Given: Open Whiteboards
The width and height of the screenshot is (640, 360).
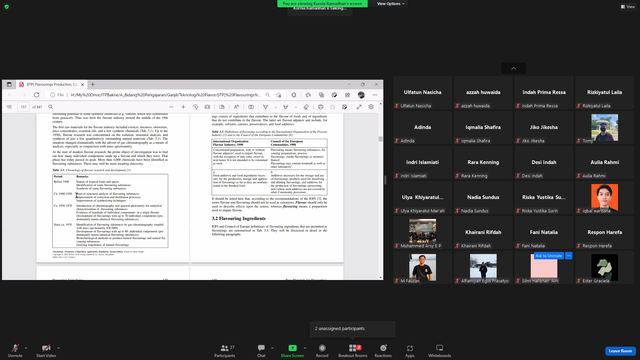Looking at the screenshot, I should coord(439,350).
